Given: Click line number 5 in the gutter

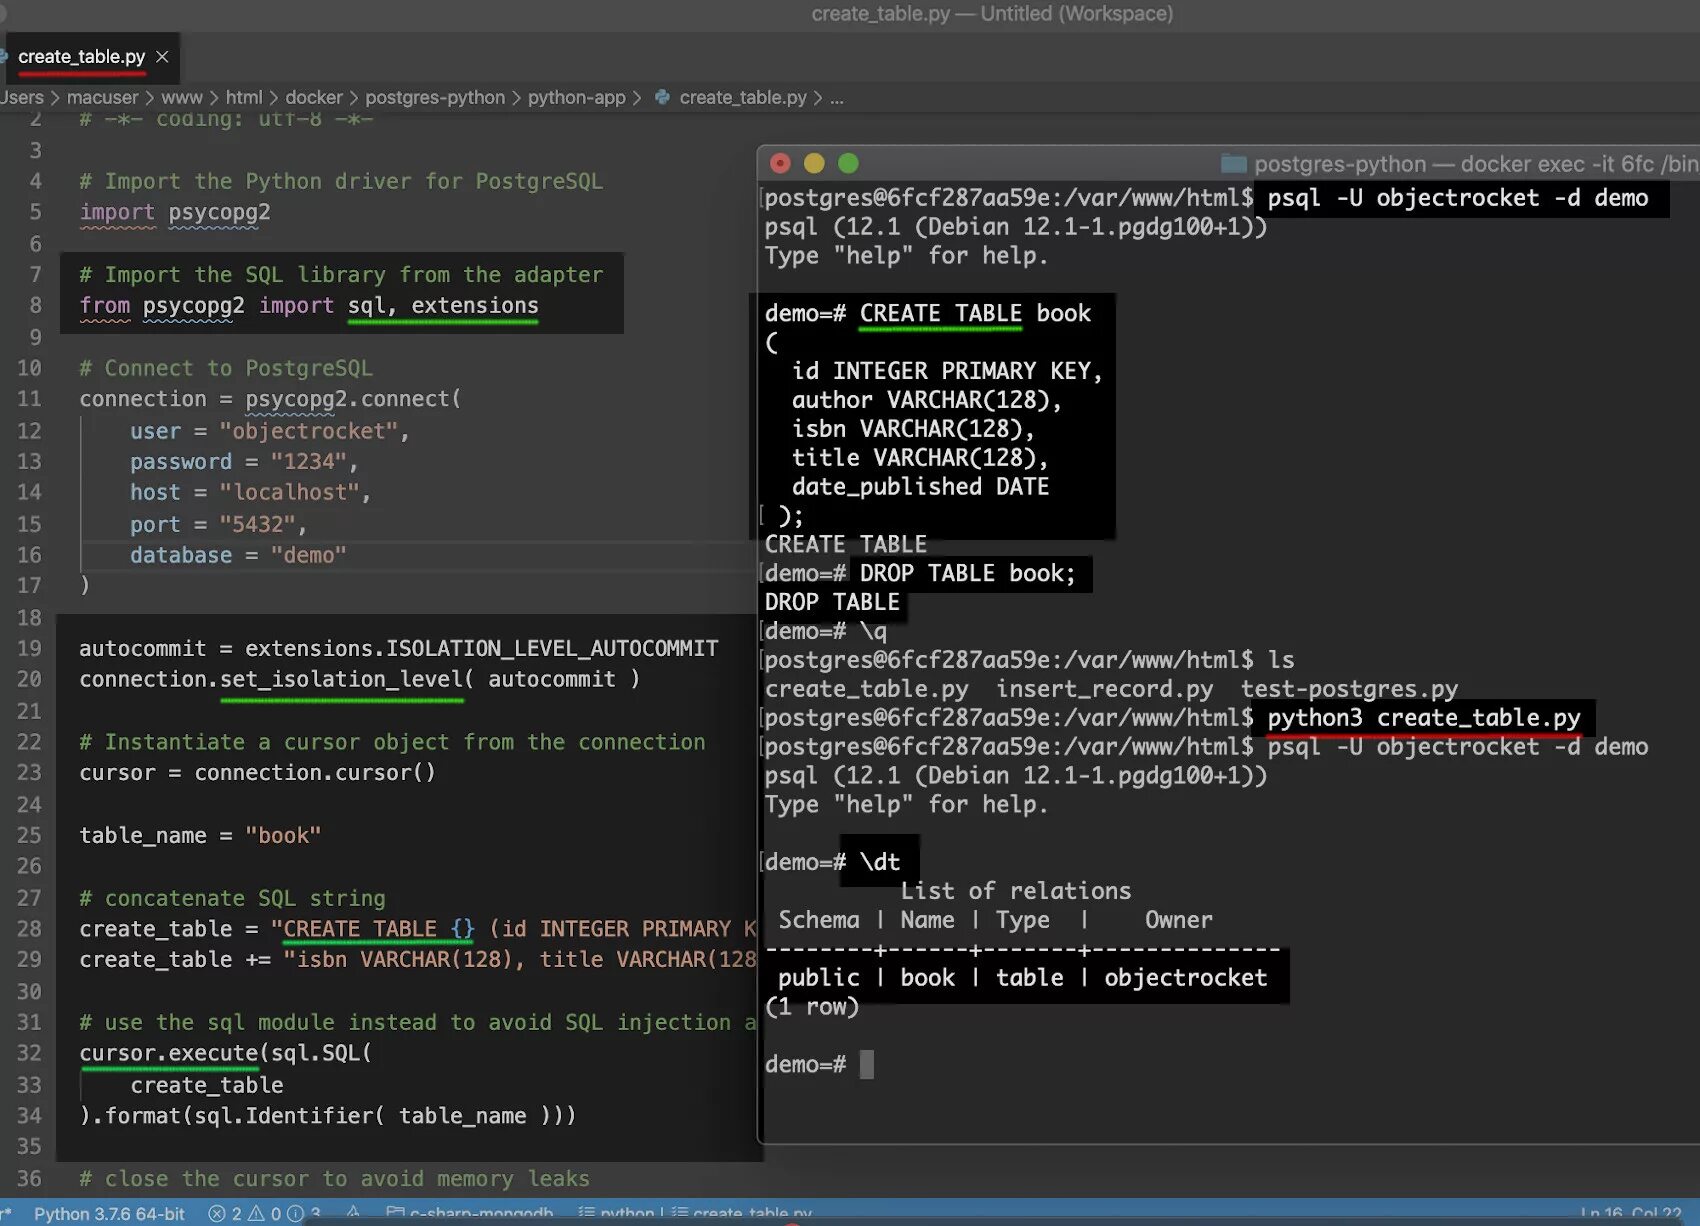Looking at the screenshot, I should coord(35,212).
